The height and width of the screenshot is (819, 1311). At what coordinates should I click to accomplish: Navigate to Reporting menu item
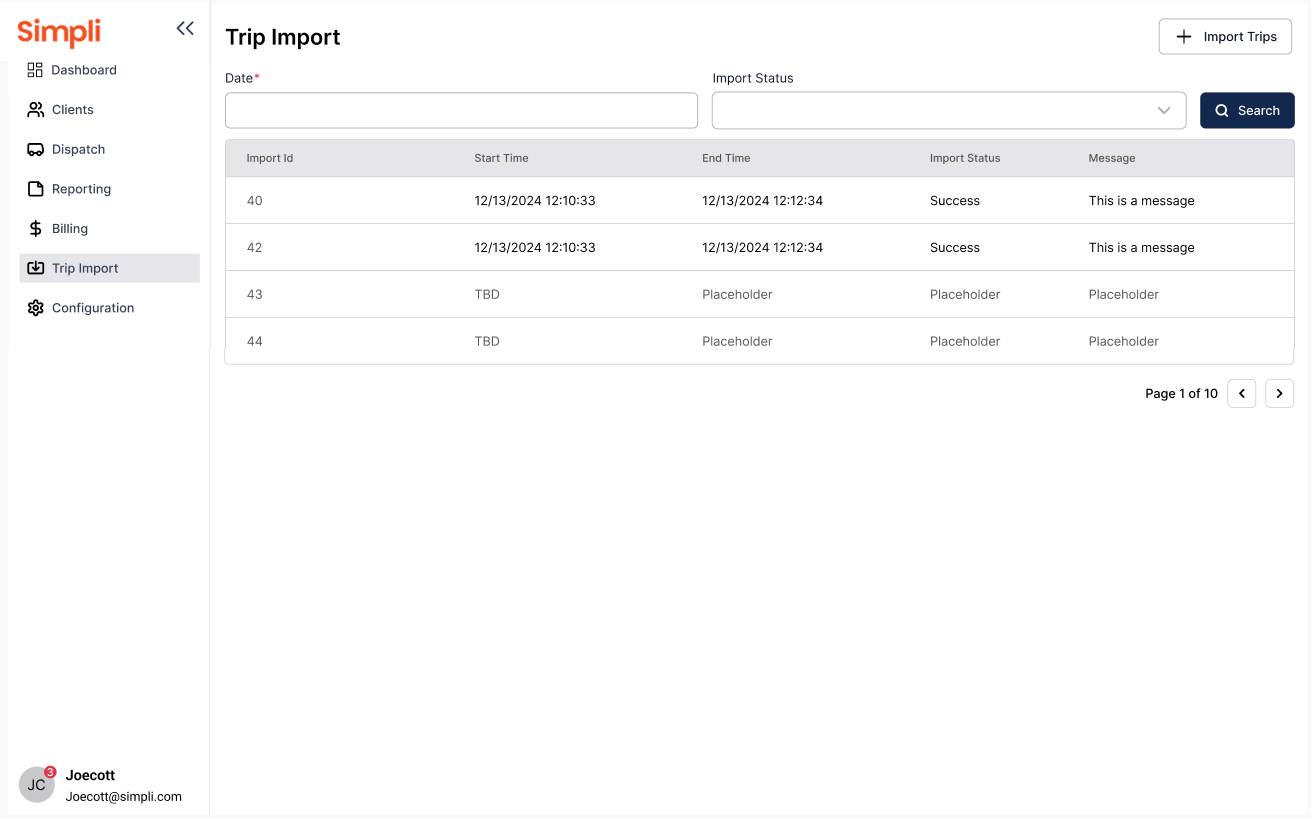click(81, 189)
